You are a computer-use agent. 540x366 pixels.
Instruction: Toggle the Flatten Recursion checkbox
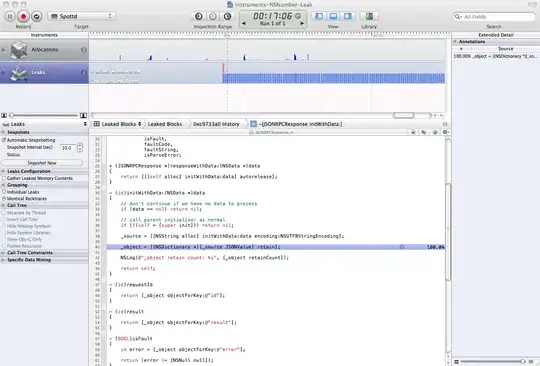click(4, 246)
